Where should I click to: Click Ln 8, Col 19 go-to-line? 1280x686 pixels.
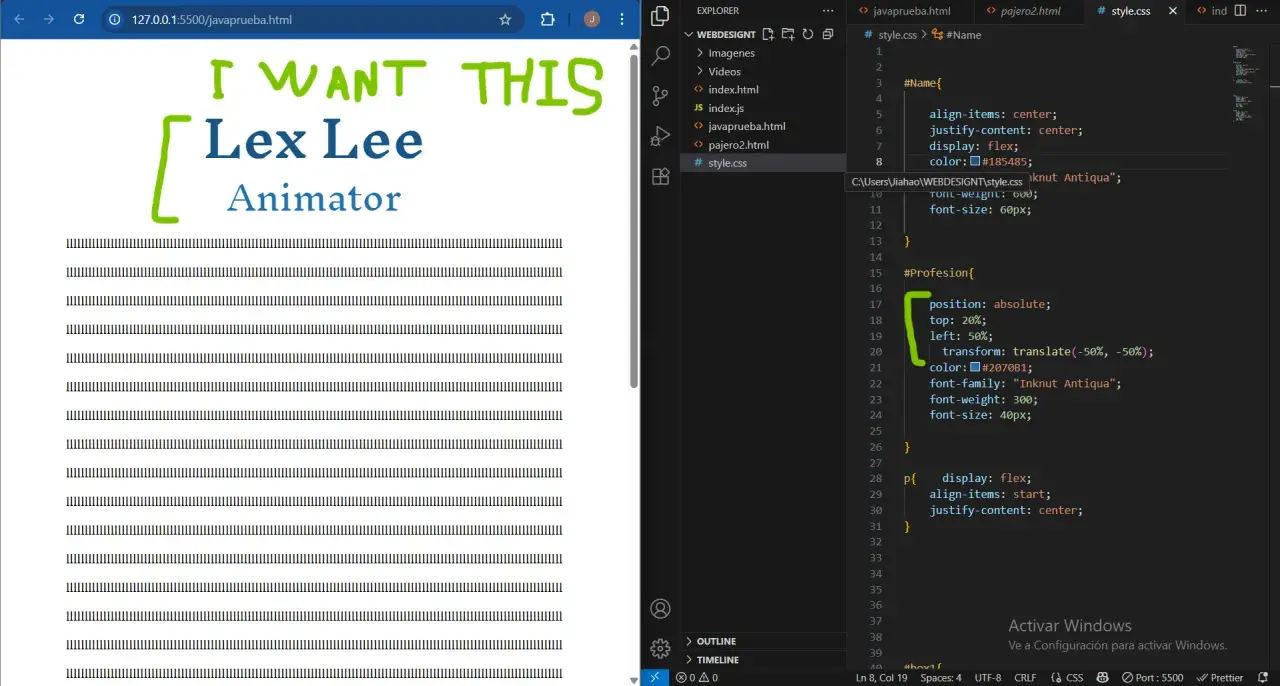[x=881, y=678]
